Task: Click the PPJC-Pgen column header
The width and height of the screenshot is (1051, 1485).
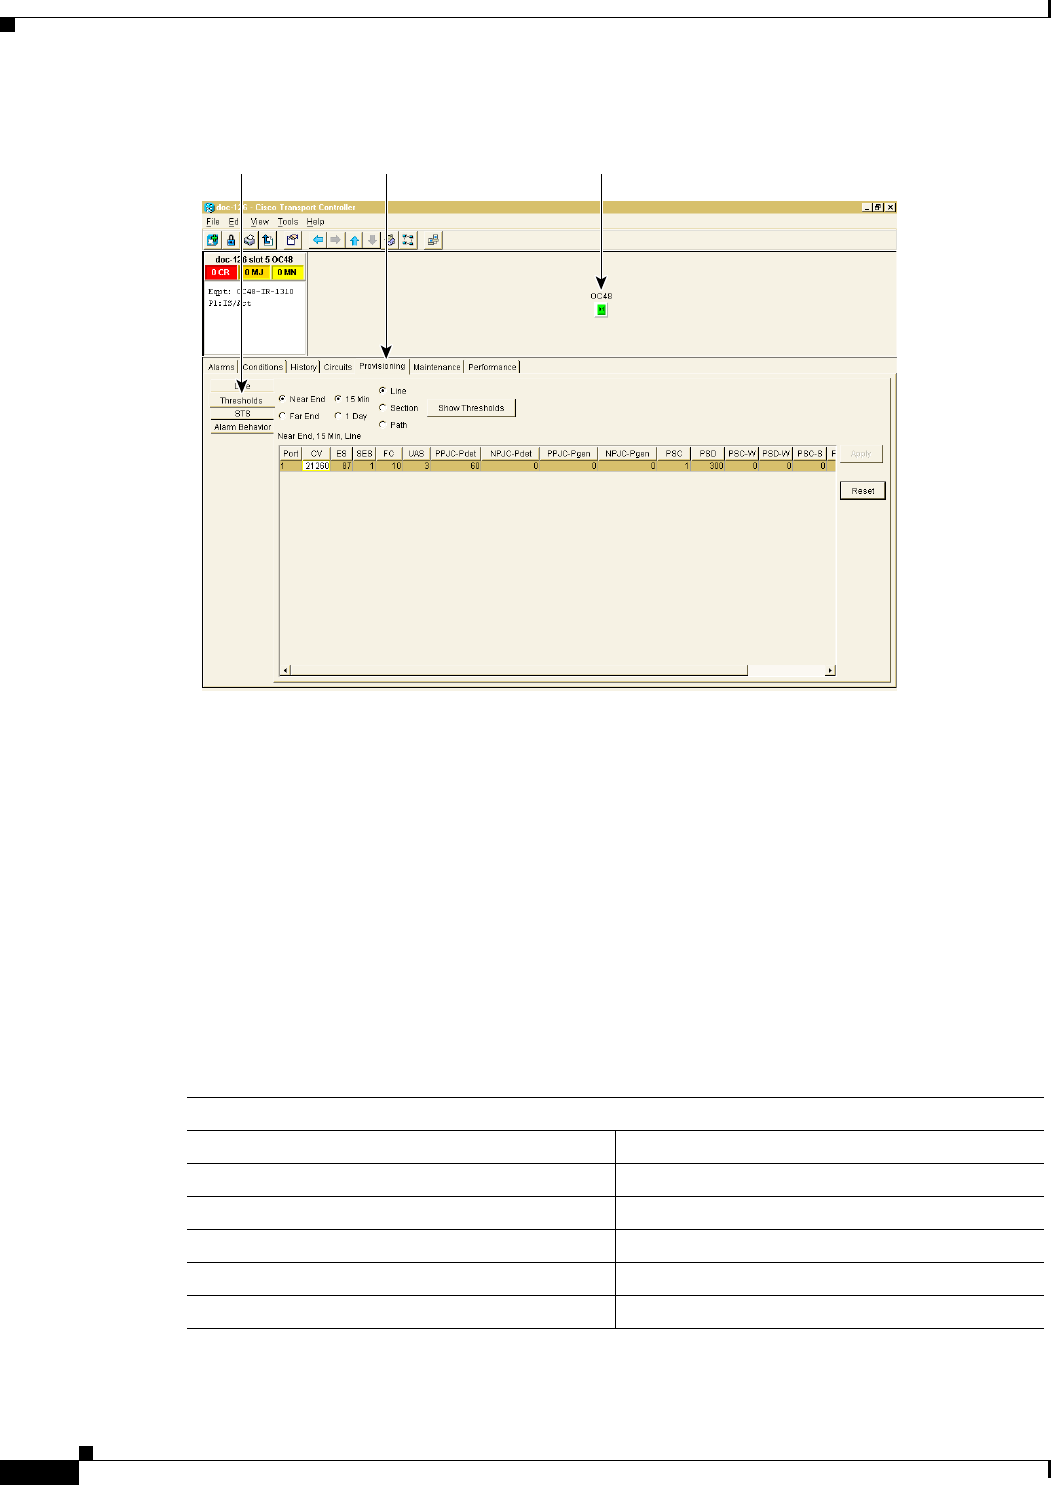Action: pyautogui.click(x=569, y=454)
